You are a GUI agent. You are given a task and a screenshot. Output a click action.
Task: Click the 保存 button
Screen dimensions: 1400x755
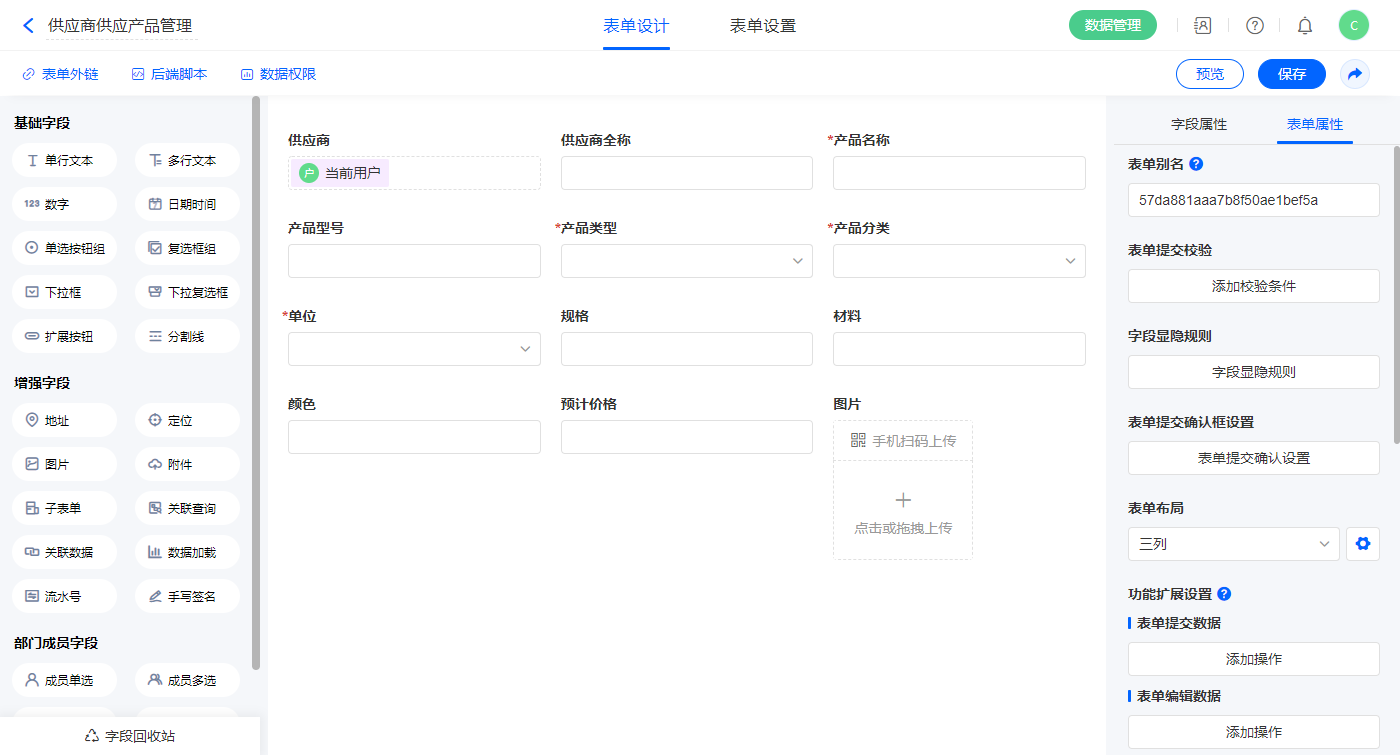tap(1291, 74)
